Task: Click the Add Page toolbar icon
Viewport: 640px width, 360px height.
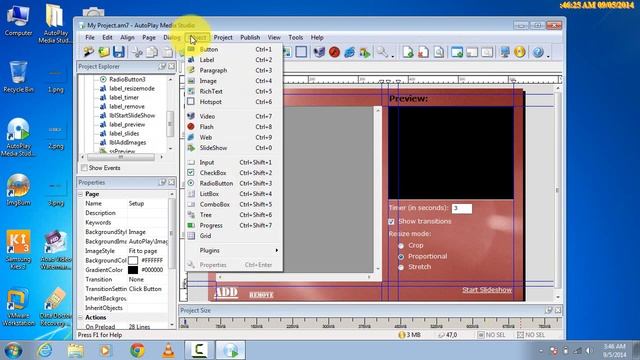Action: [x=408, y=52]
